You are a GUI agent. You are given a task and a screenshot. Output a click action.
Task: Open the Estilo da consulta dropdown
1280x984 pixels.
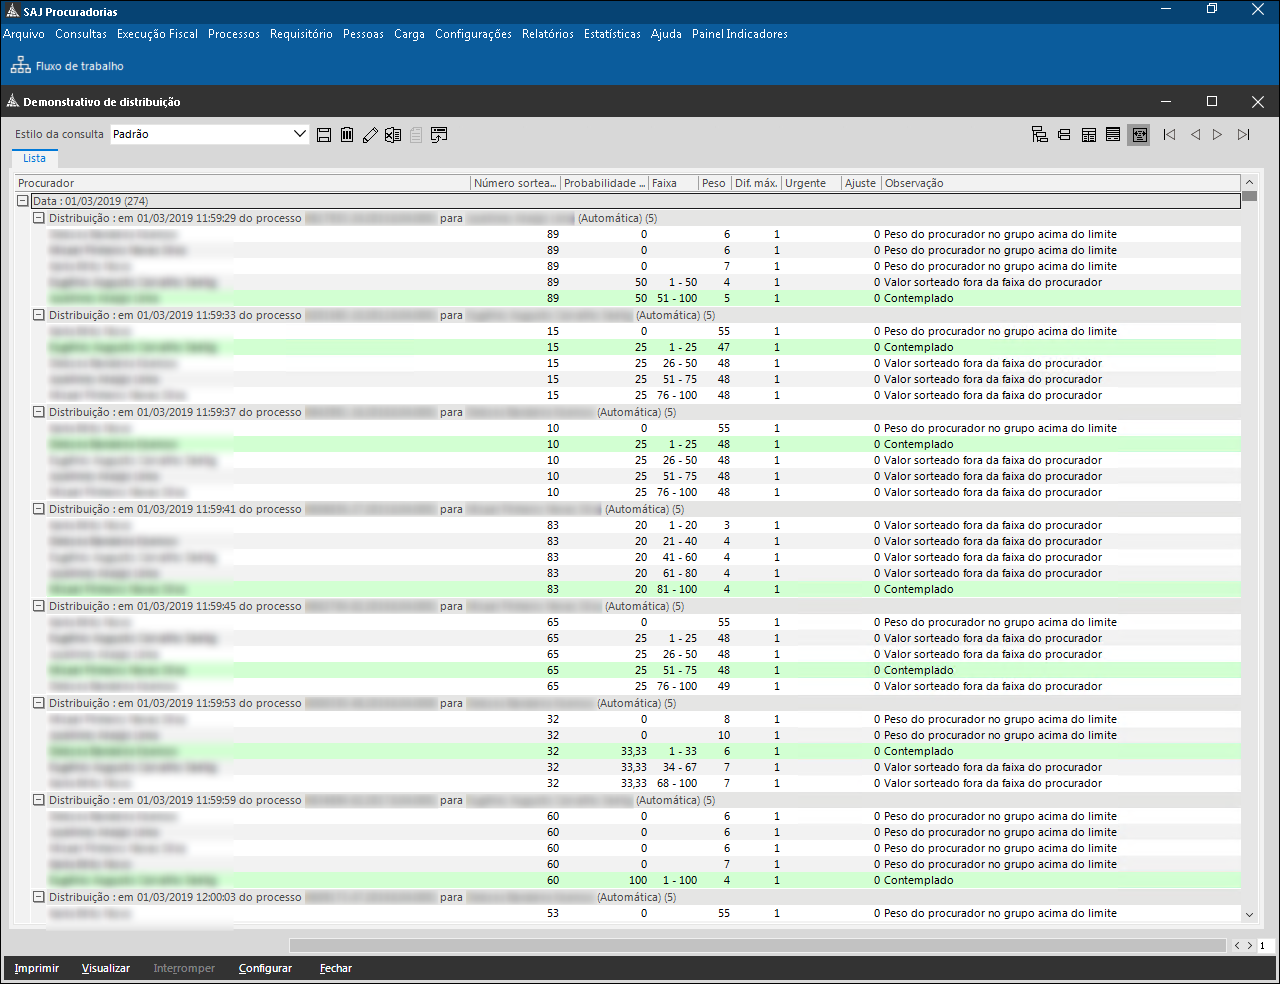pos(299,134)
